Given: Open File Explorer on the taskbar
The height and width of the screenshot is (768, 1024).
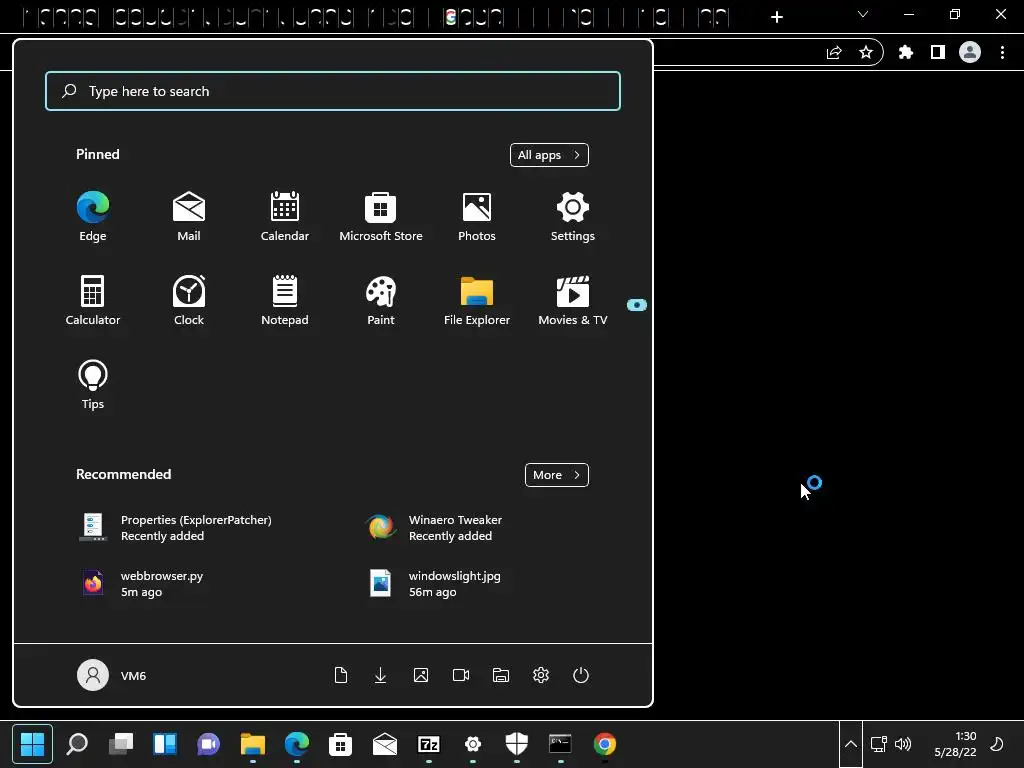Looking at the screenshot, I should pyautogui.click(x=253, y=743).
